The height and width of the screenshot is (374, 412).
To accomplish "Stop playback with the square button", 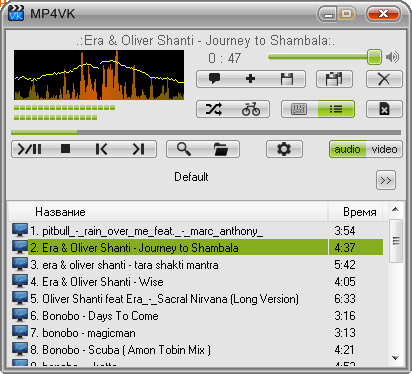I will click(66, 149).
